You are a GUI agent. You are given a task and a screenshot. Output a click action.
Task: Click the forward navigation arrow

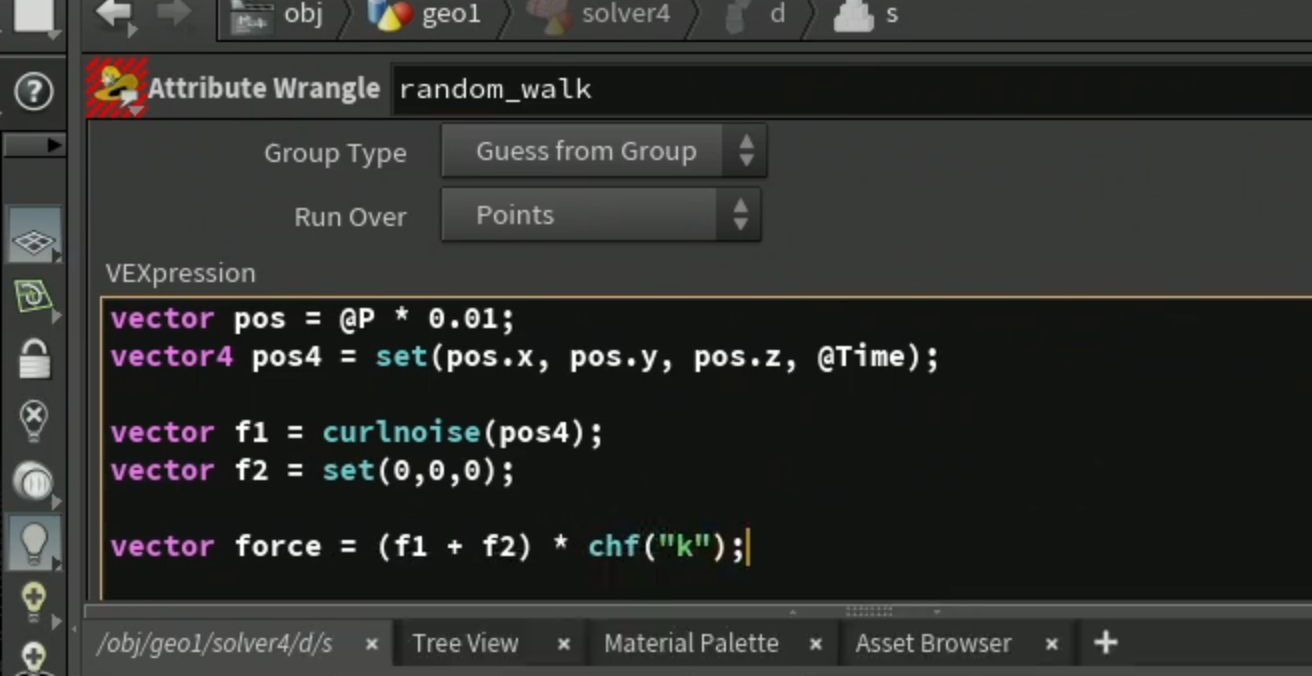174,14
